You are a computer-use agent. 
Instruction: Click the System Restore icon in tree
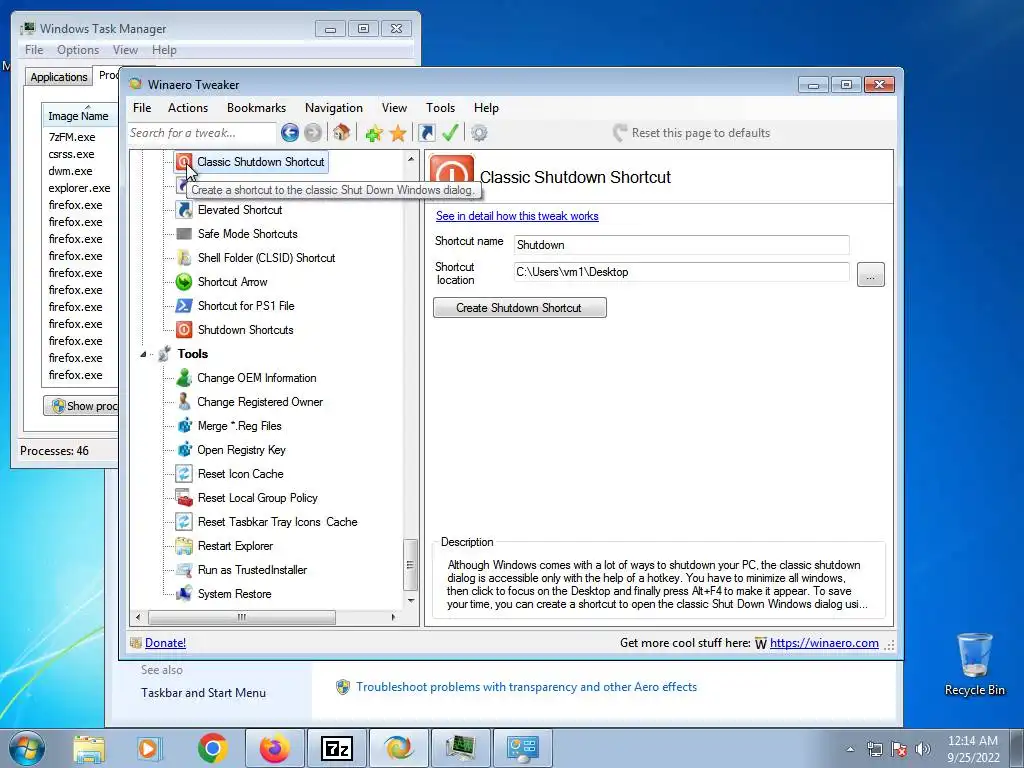(184, 593)
